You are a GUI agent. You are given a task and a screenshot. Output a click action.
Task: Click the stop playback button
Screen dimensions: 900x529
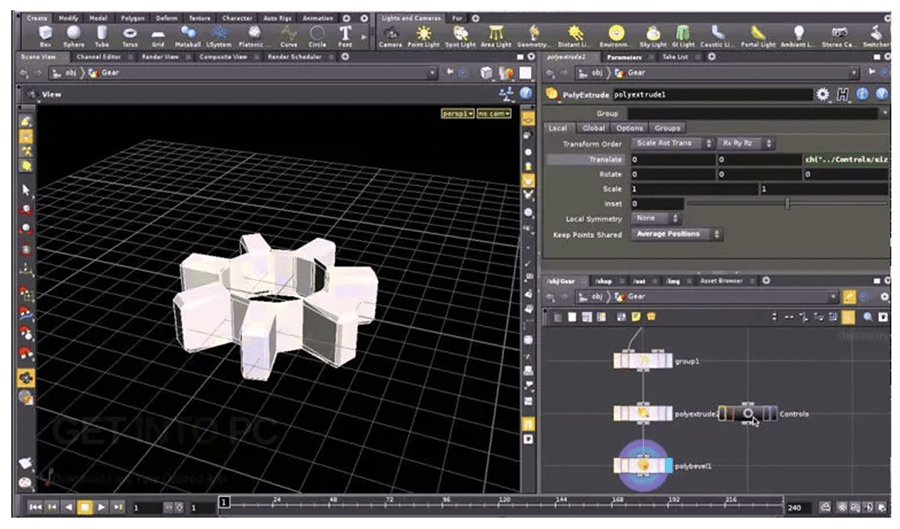click(x=85, y=507)
